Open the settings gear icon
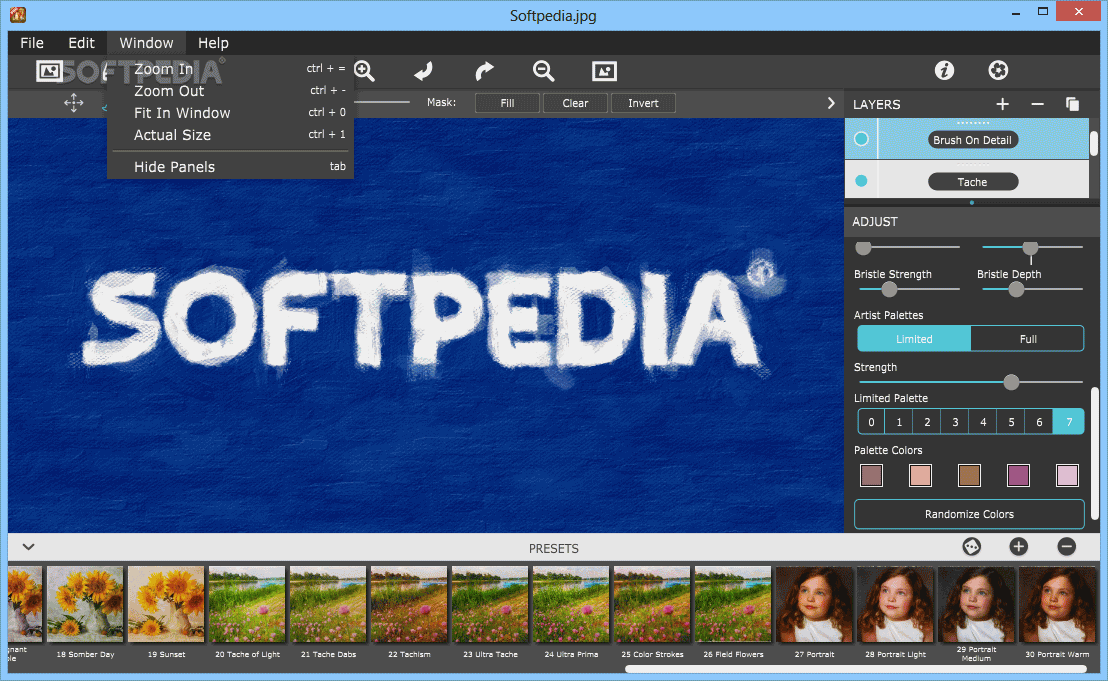Screen dimensions: 1108x681 (998, 70)
